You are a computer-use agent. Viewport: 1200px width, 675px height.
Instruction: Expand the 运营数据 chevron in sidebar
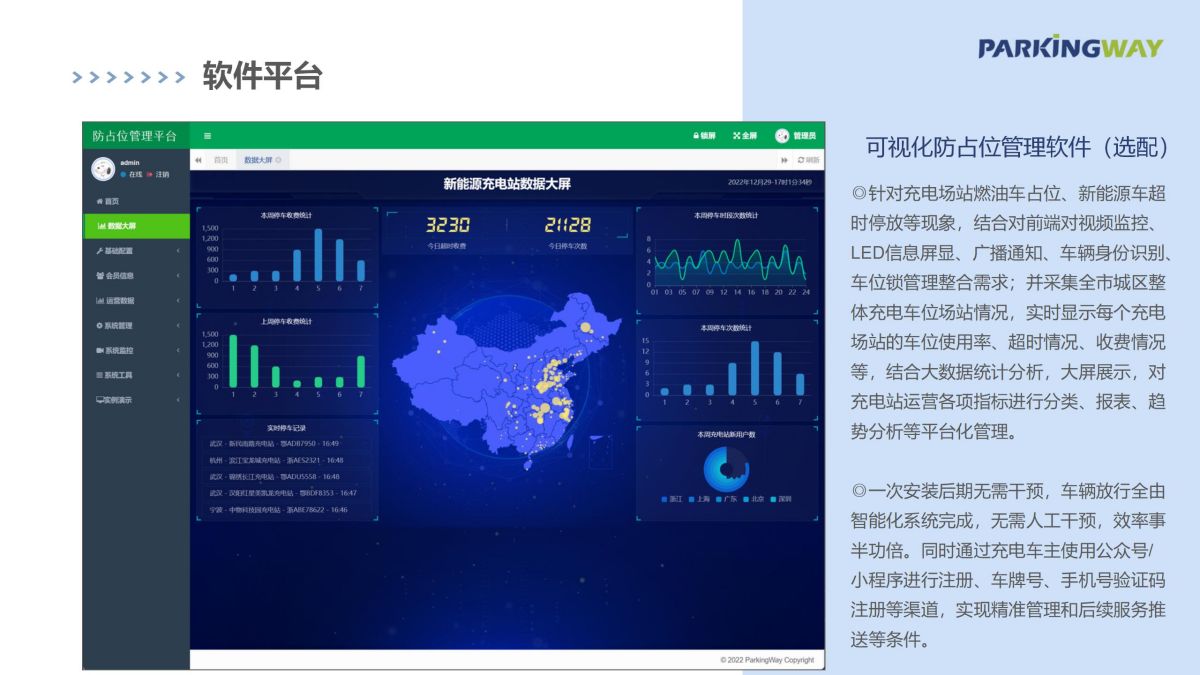coord(178,300)
